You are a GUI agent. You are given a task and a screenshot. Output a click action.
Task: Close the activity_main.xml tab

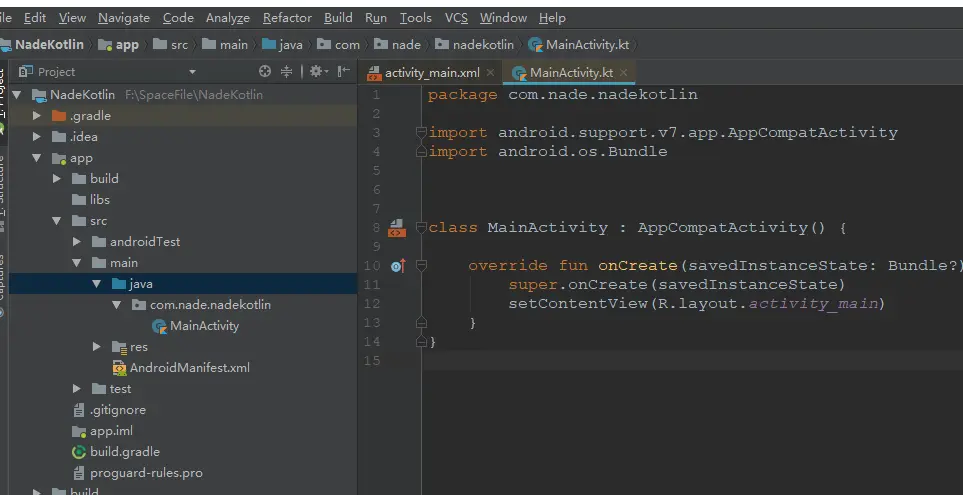pyautogui.click(x=490, y=72)
